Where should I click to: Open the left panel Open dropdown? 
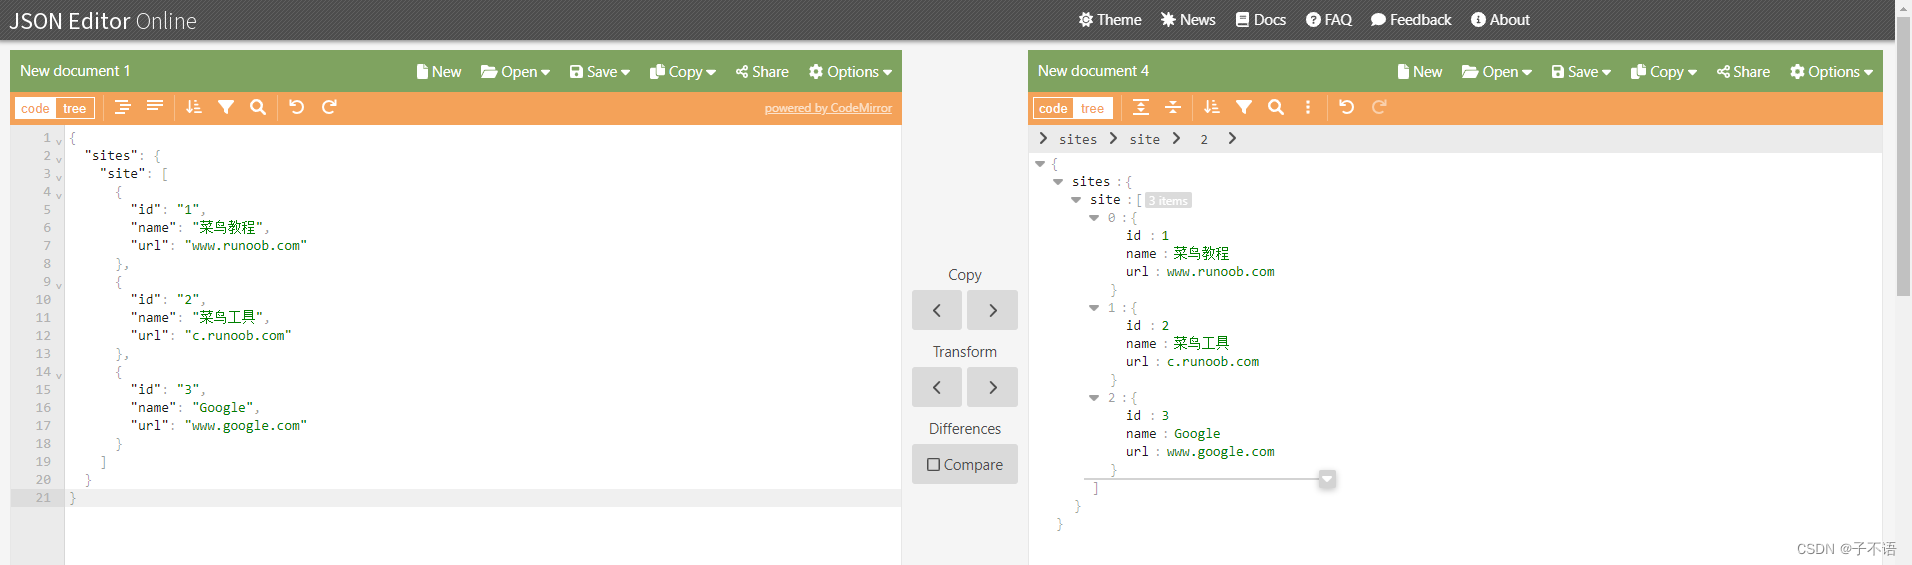click(x=515, y=72)
